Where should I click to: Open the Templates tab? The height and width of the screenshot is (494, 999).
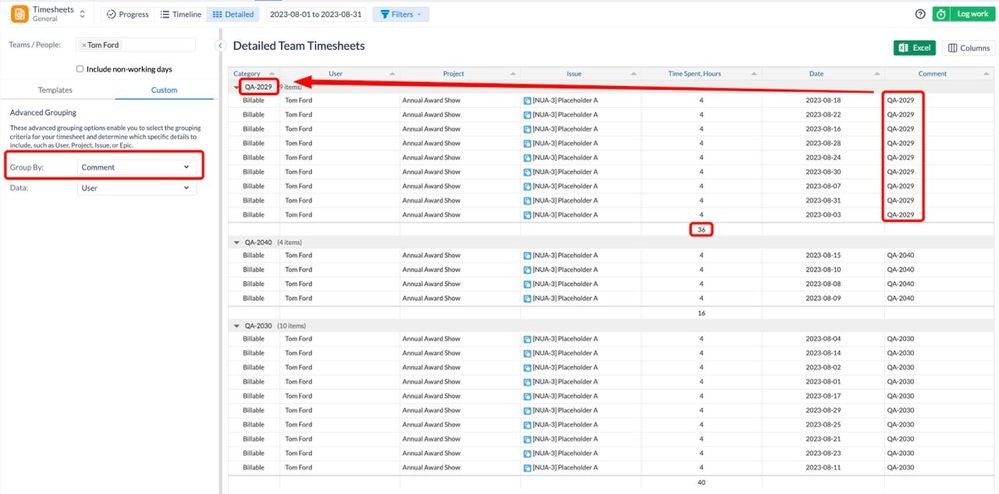point(55,90)
